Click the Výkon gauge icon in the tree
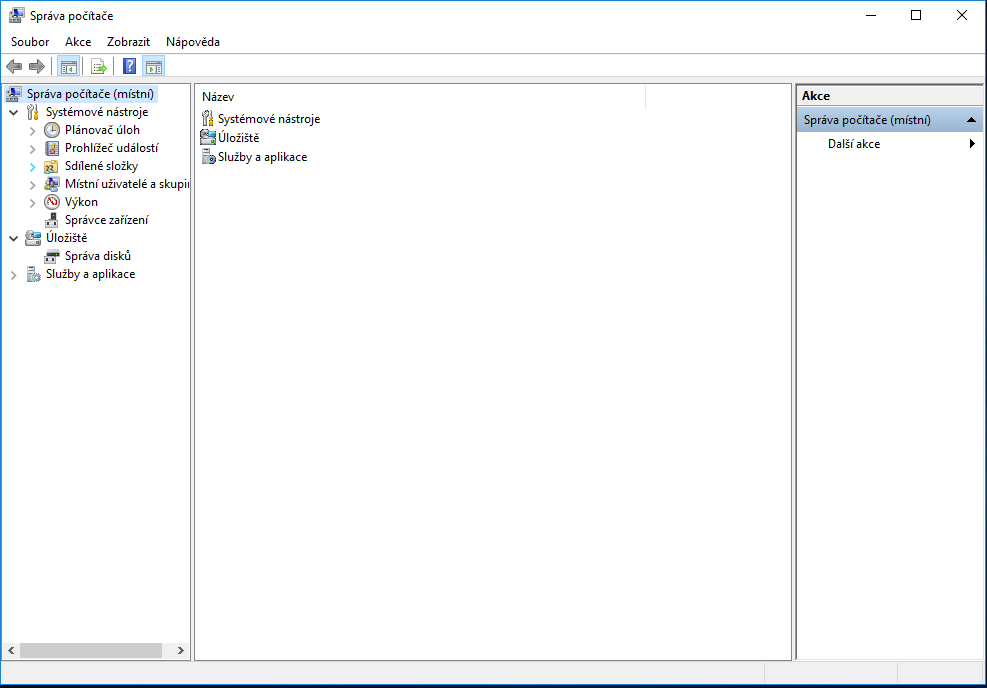 pyautogui.click(x=52, y=202)
